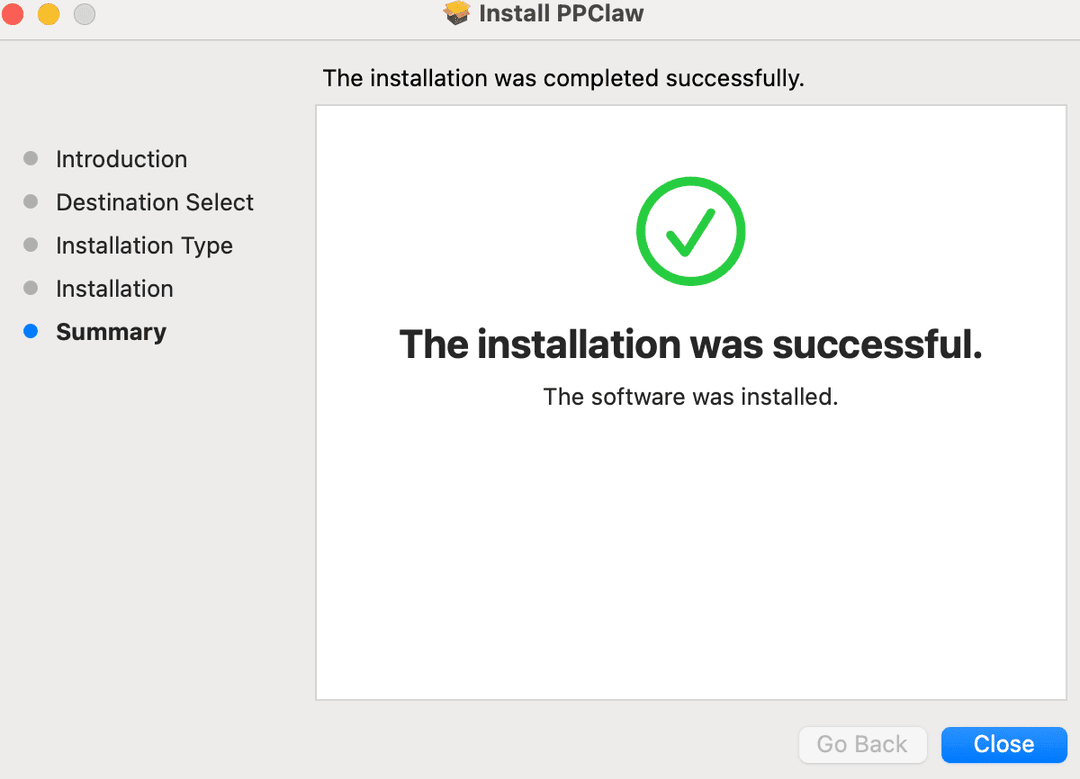Click the open-box icon above Install PPClaw text
The height and width of the screenshot is (779, 1080).
457,13
